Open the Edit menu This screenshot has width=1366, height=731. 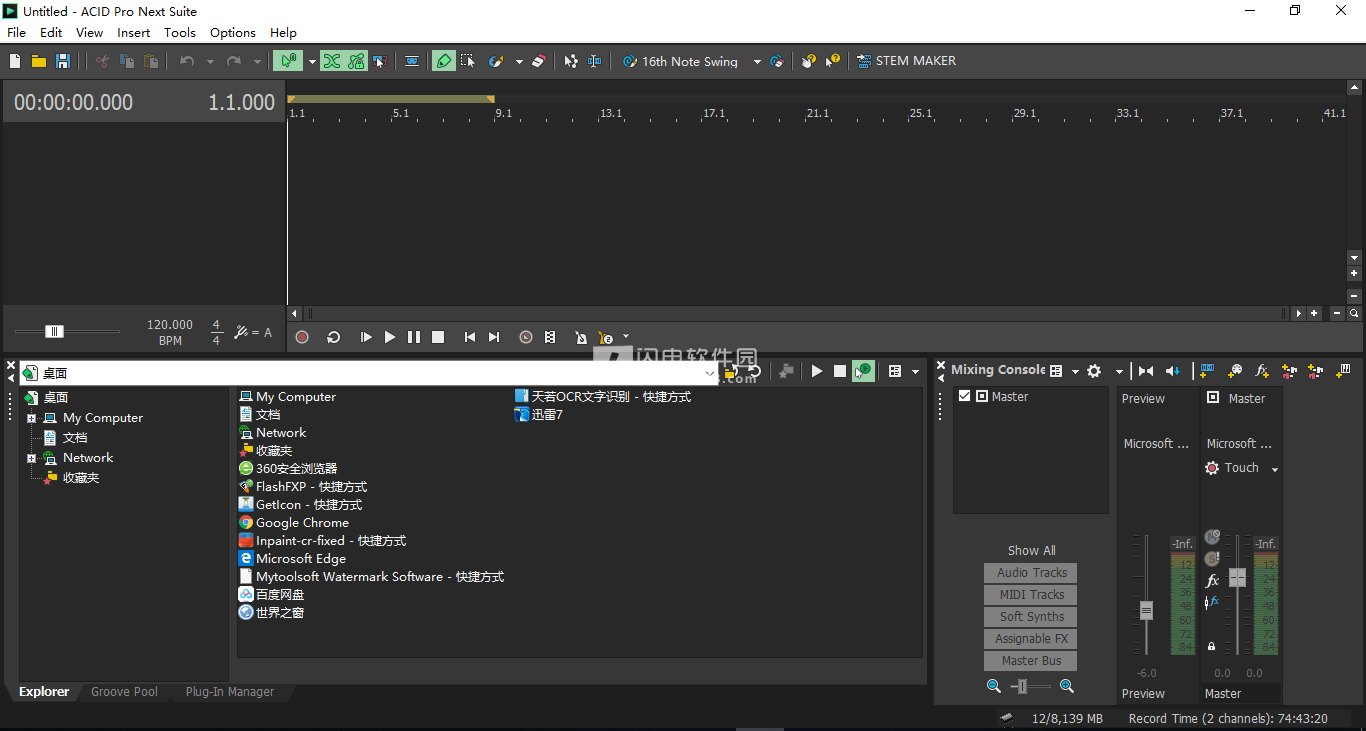click(51, 32)
